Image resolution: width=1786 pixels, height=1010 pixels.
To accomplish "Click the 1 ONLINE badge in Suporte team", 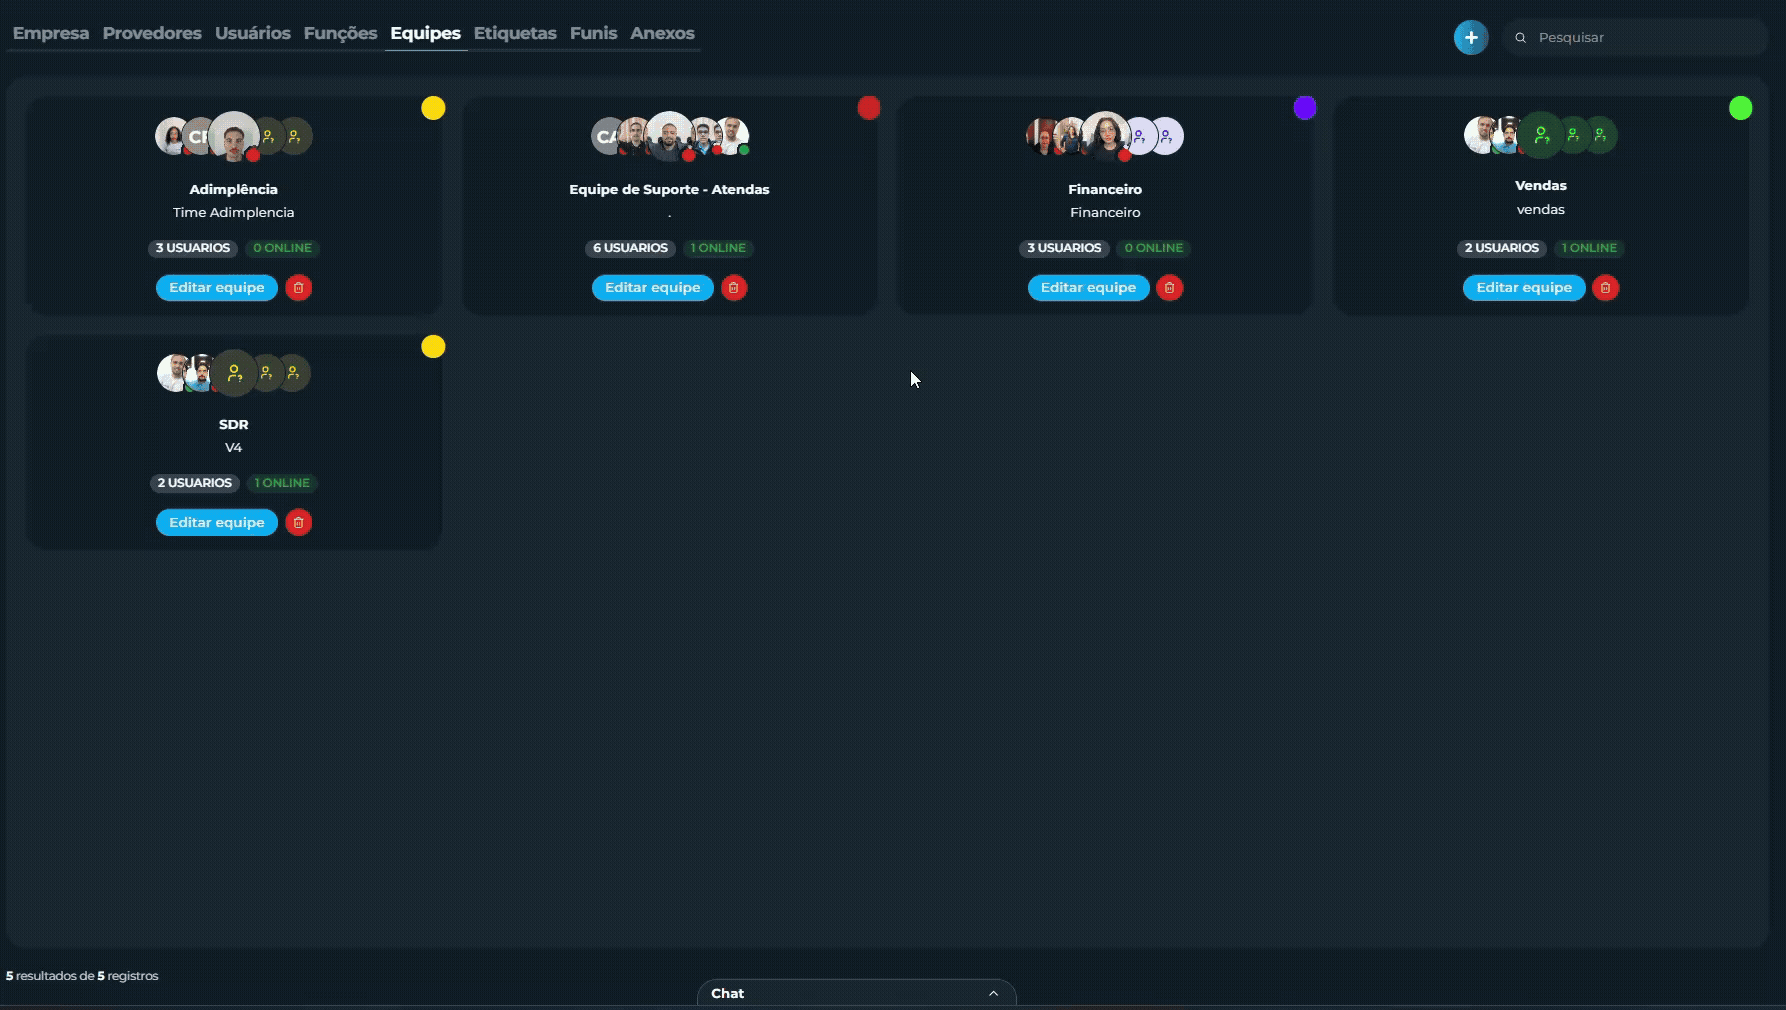I will pos(718,248).
